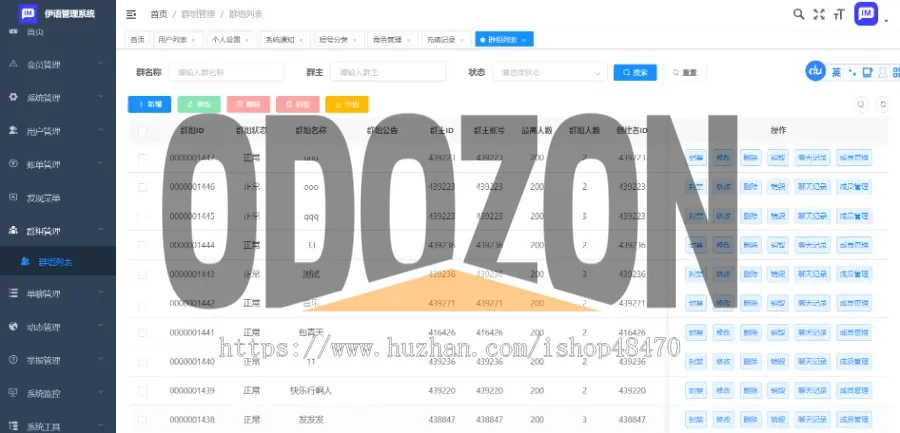Click the red 删除 toolbar button

pyautogui.click(x=248, y=105)
